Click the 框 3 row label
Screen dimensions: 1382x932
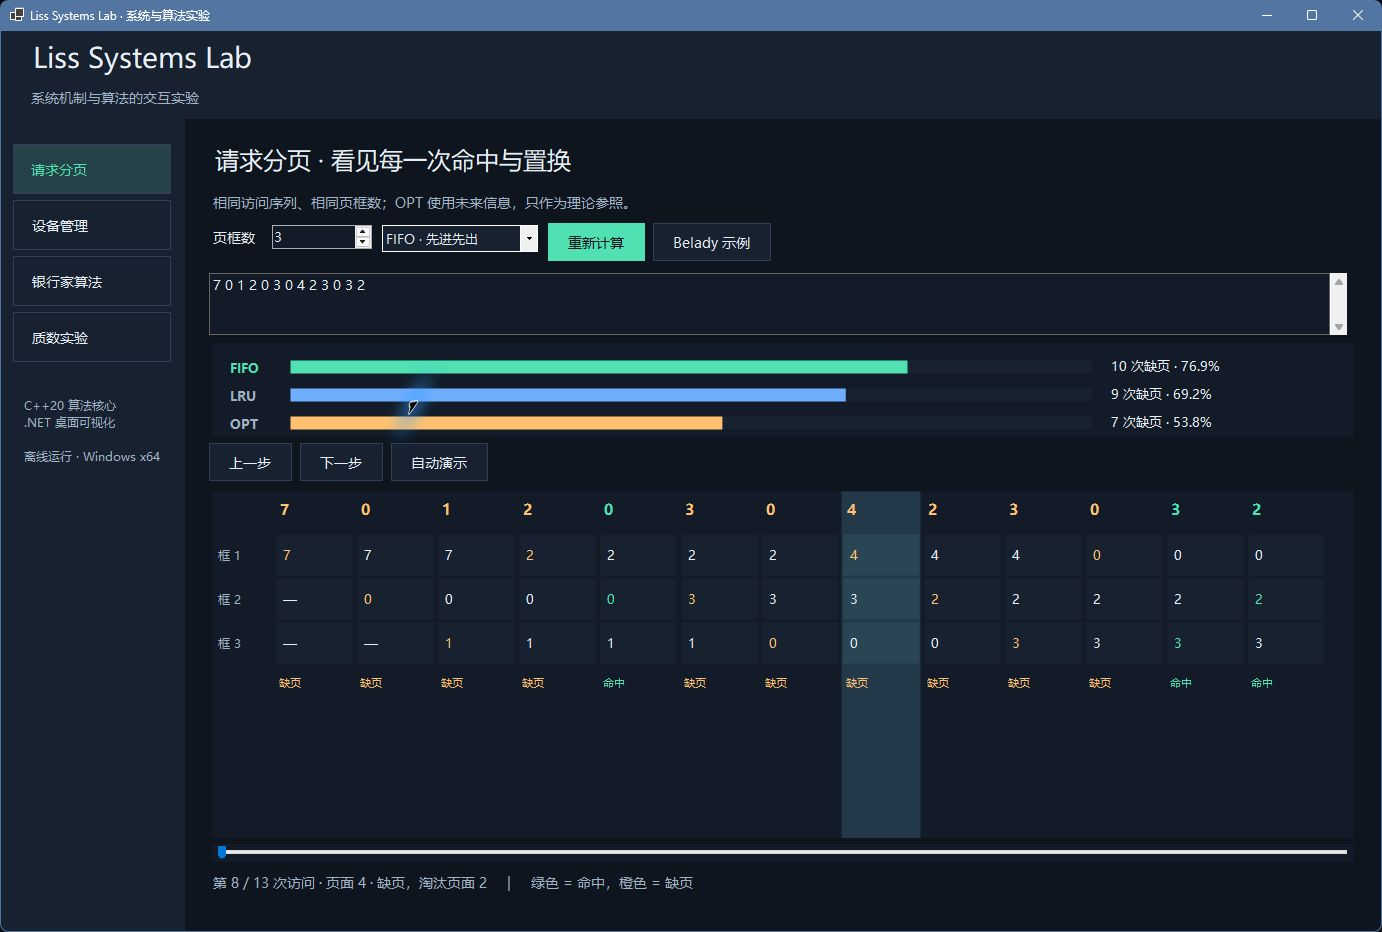[x=229, y=643]
